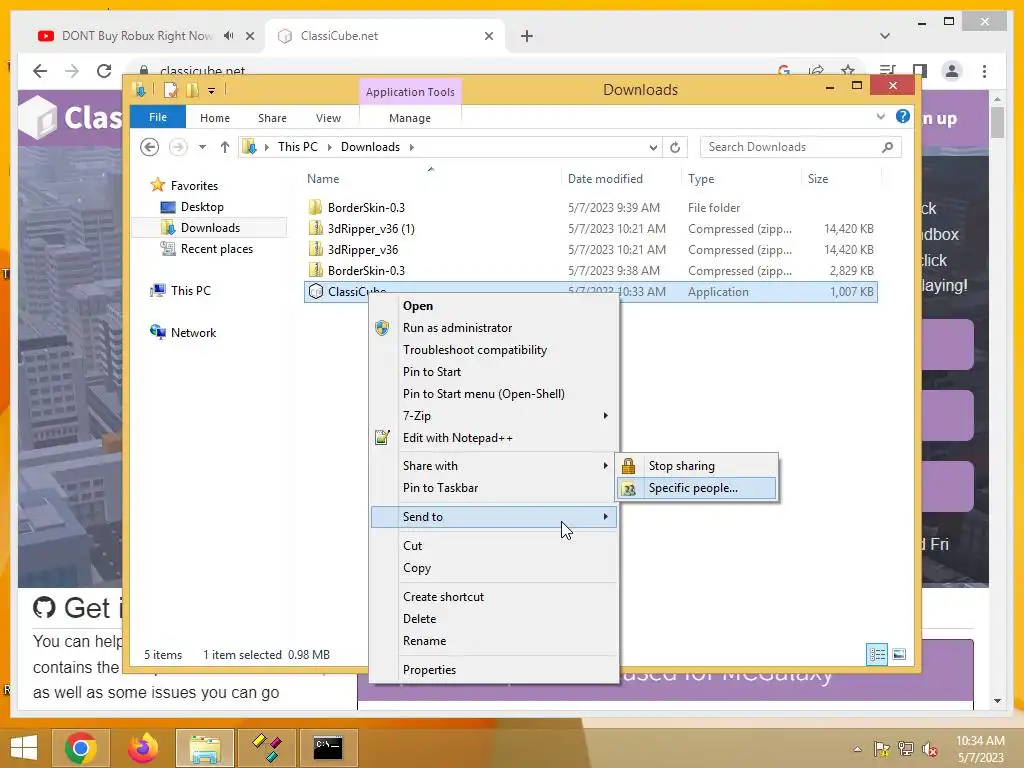Switch to the Share ribbon tab
The image size is (1024, 768).
pyautogui.click(x=272, y=118)
